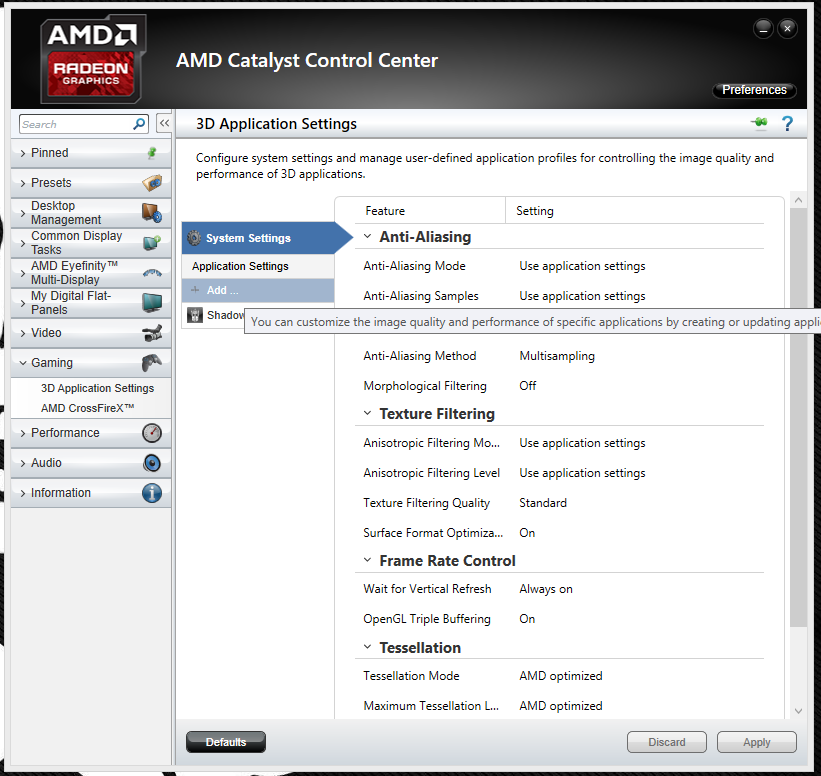Click the Feature column header
The height and width of the screenshot is (776, 821).
pyautogui.click(x=385, y=211)
